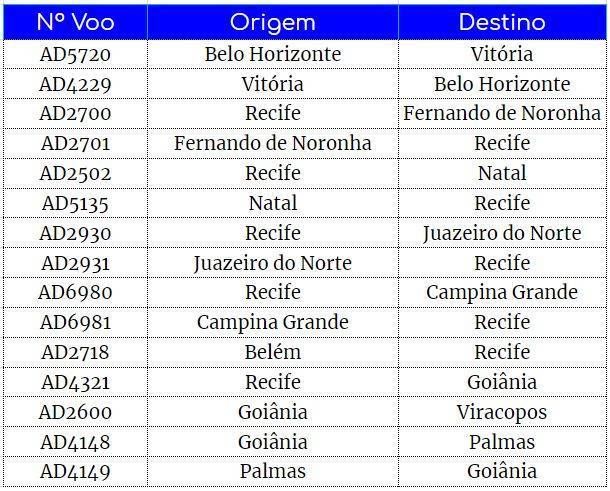Select Natal origin for flight AD5135

point(273,203)
